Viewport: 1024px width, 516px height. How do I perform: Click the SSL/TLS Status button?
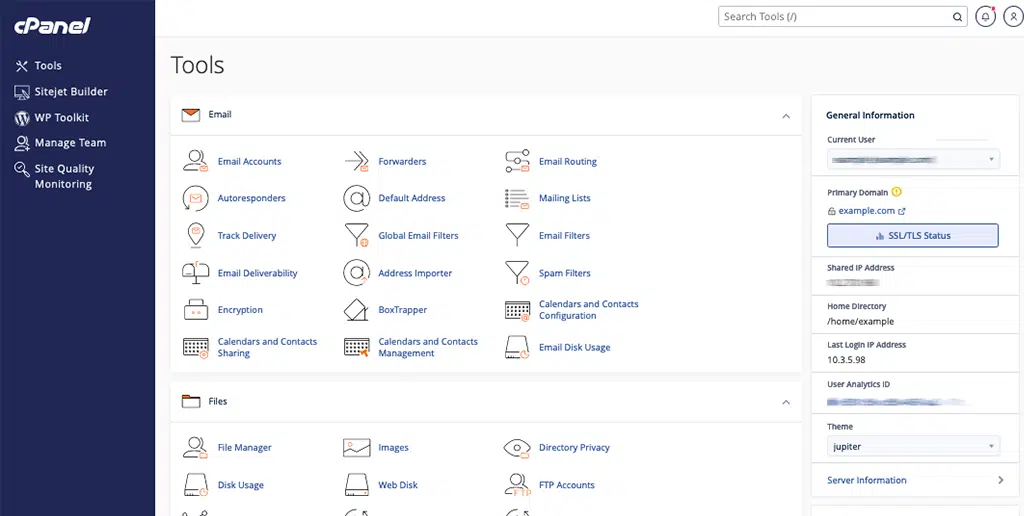point(913,235)
